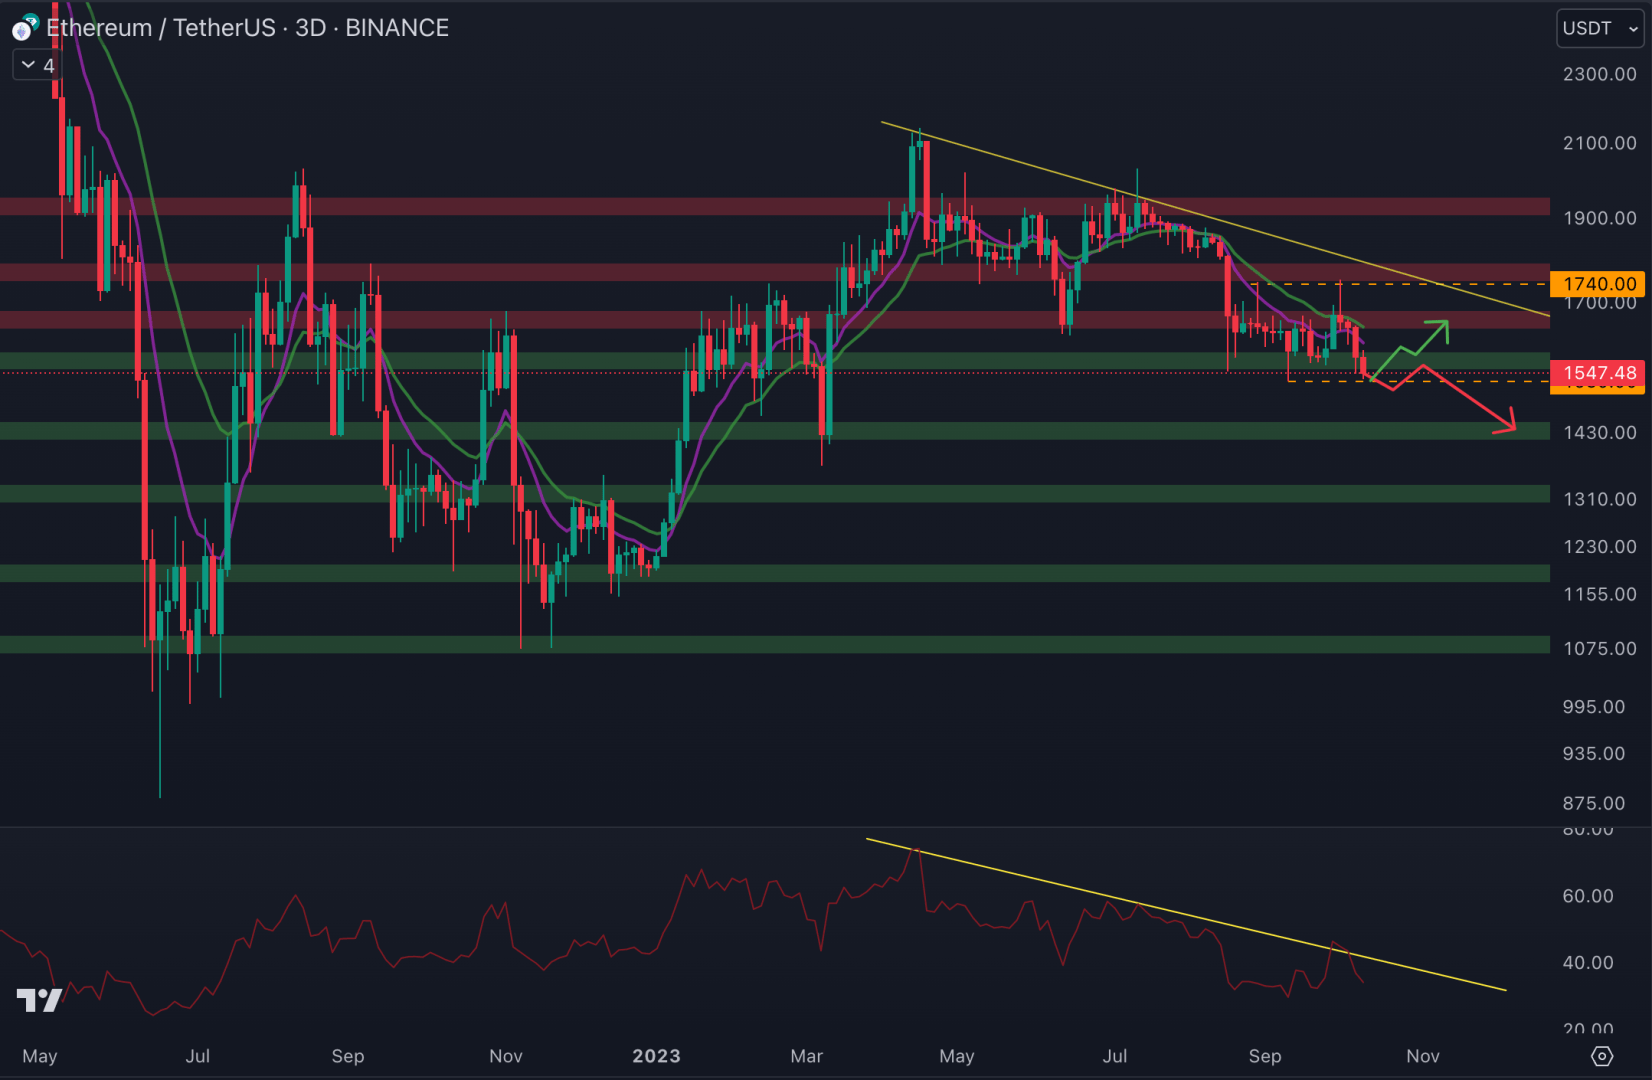Click the RSI 60.00 scale label
The width and height of the screenshot is (1652, 1080).
[1588, 896]
